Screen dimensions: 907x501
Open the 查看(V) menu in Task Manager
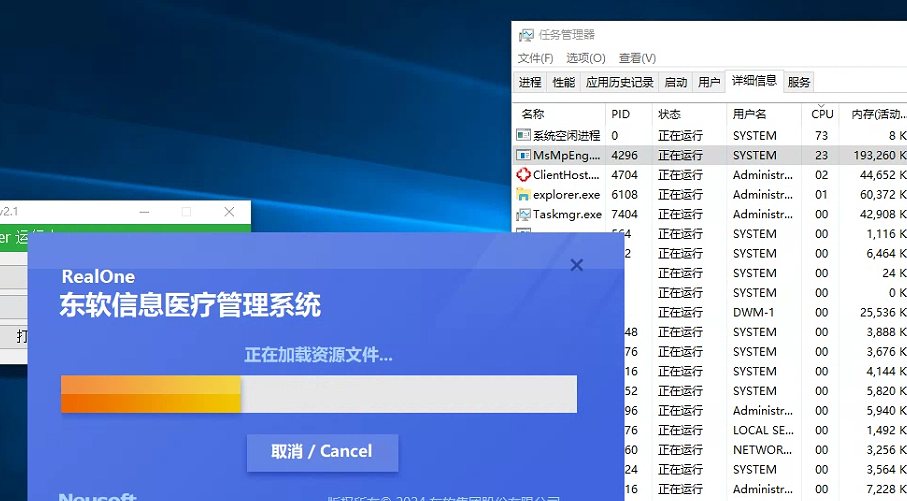[x=637, y=58]
